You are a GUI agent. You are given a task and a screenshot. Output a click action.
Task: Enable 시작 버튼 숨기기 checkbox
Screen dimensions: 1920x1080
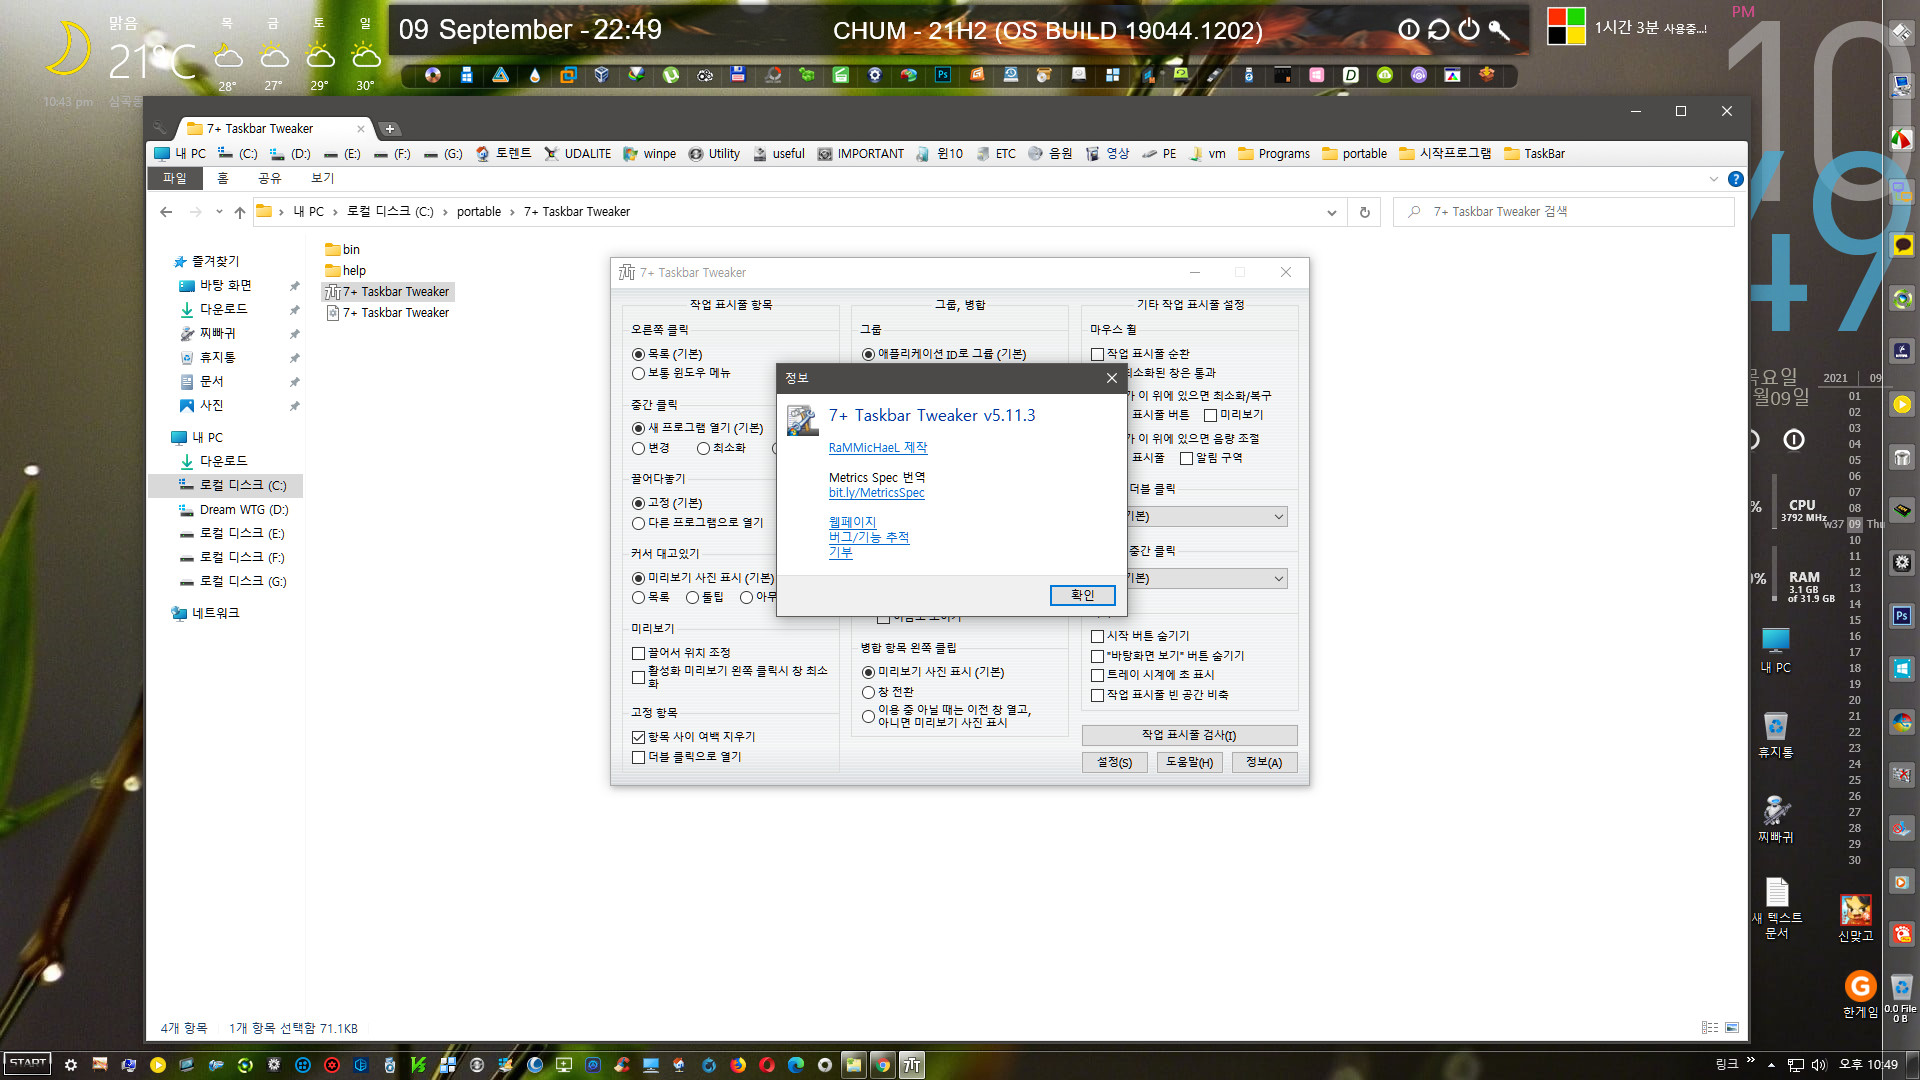1140,636
